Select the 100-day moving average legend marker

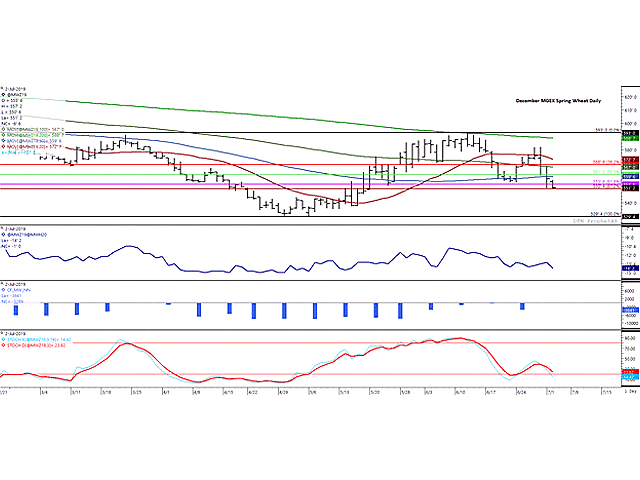[x=3, y=129]
